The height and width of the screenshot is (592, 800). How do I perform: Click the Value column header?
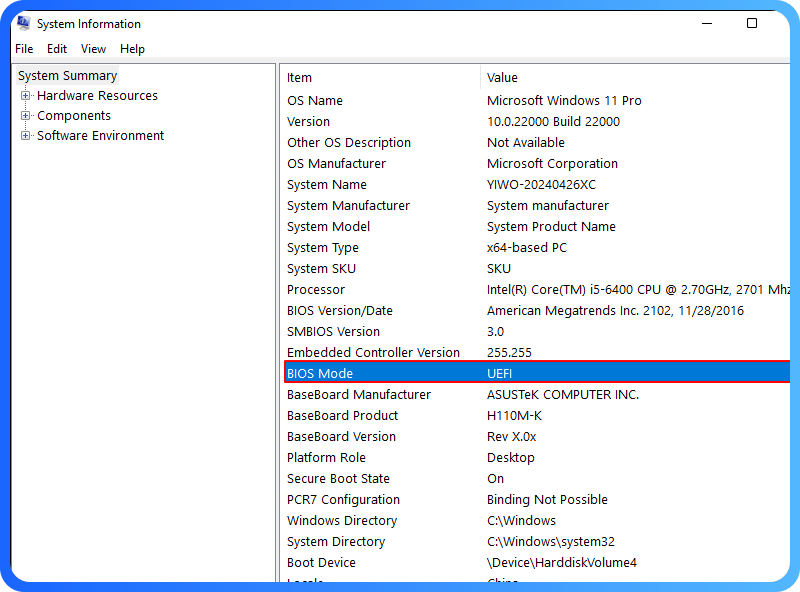[x=635, y=78]
